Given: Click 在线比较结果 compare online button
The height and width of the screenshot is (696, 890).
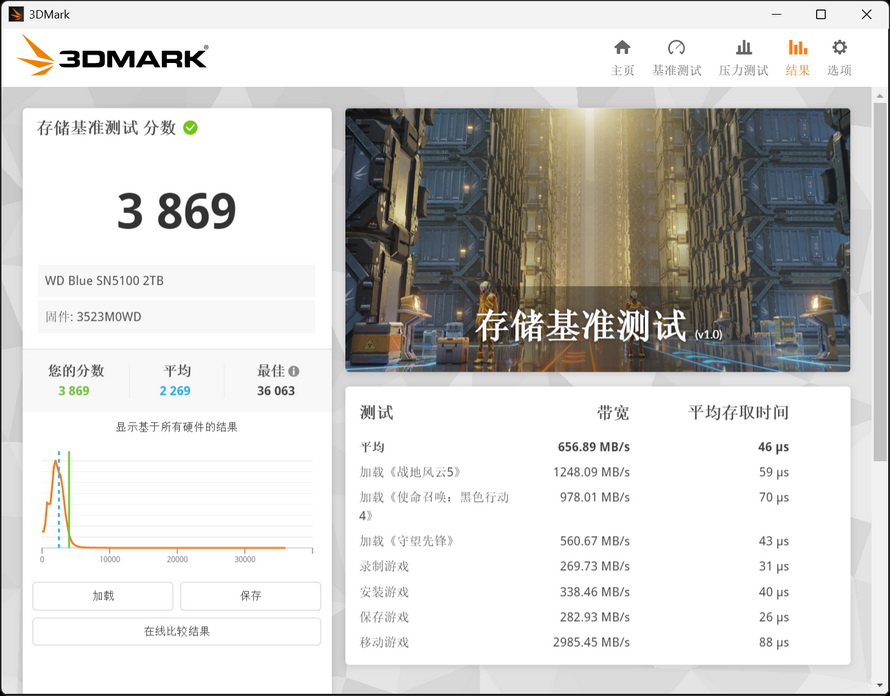Looking at the screenshot, I should pyautogui.click(x=177, y=632).
